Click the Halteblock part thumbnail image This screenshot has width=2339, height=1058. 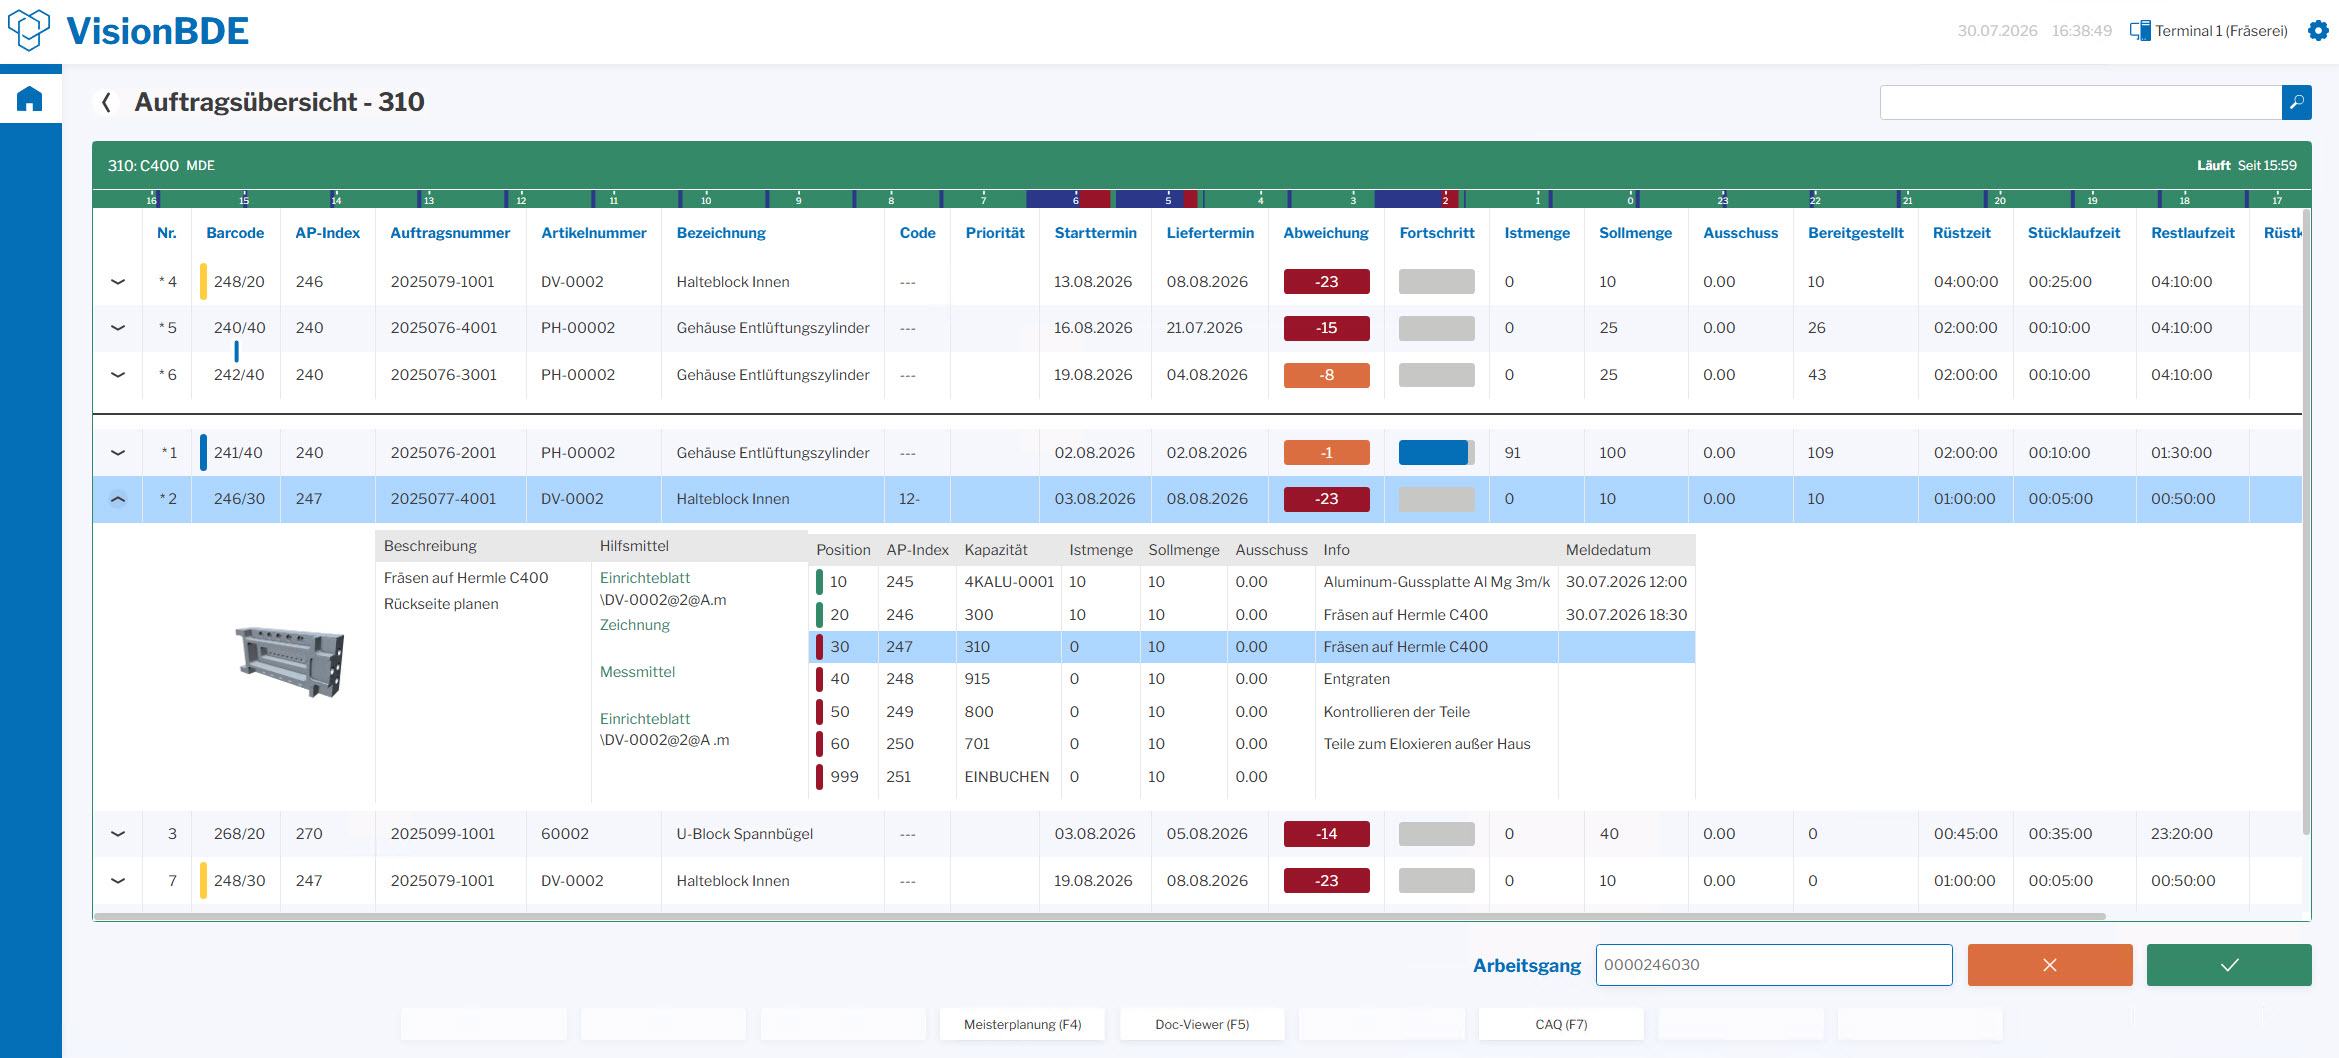[290, 661]
